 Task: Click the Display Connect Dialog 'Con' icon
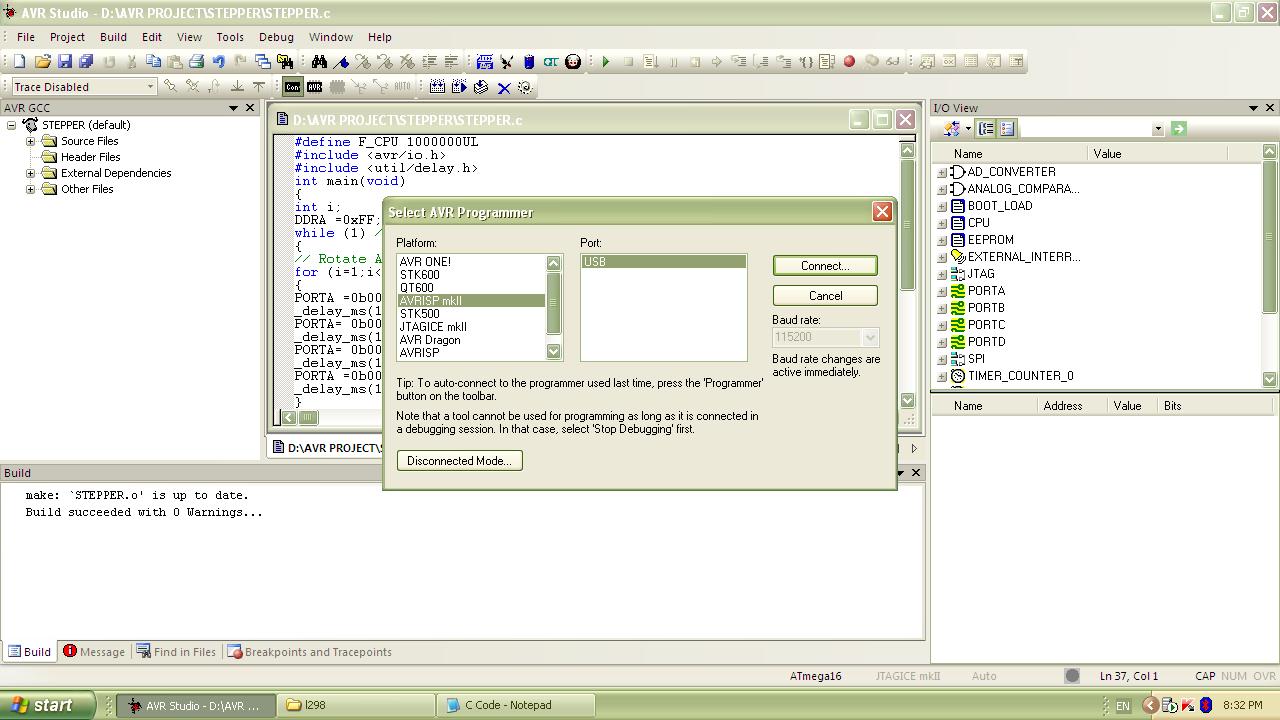[x=292, y=87]
